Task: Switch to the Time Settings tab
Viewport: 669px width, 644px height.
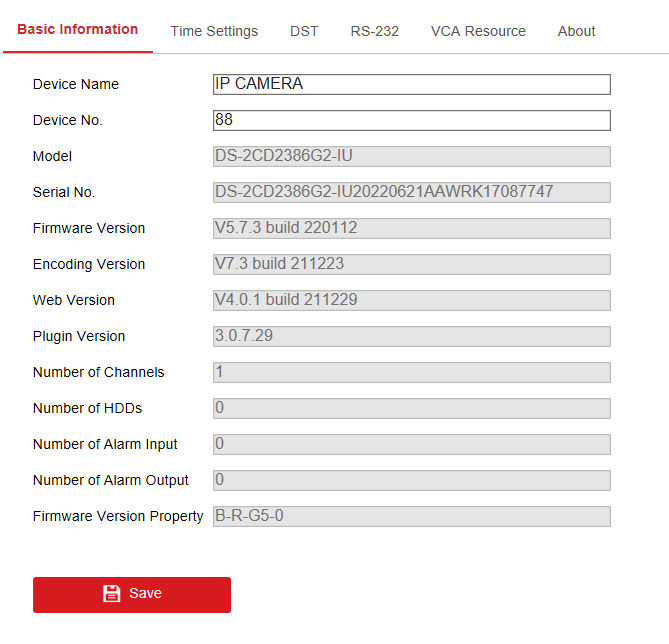Action: [x=214, y=31]
